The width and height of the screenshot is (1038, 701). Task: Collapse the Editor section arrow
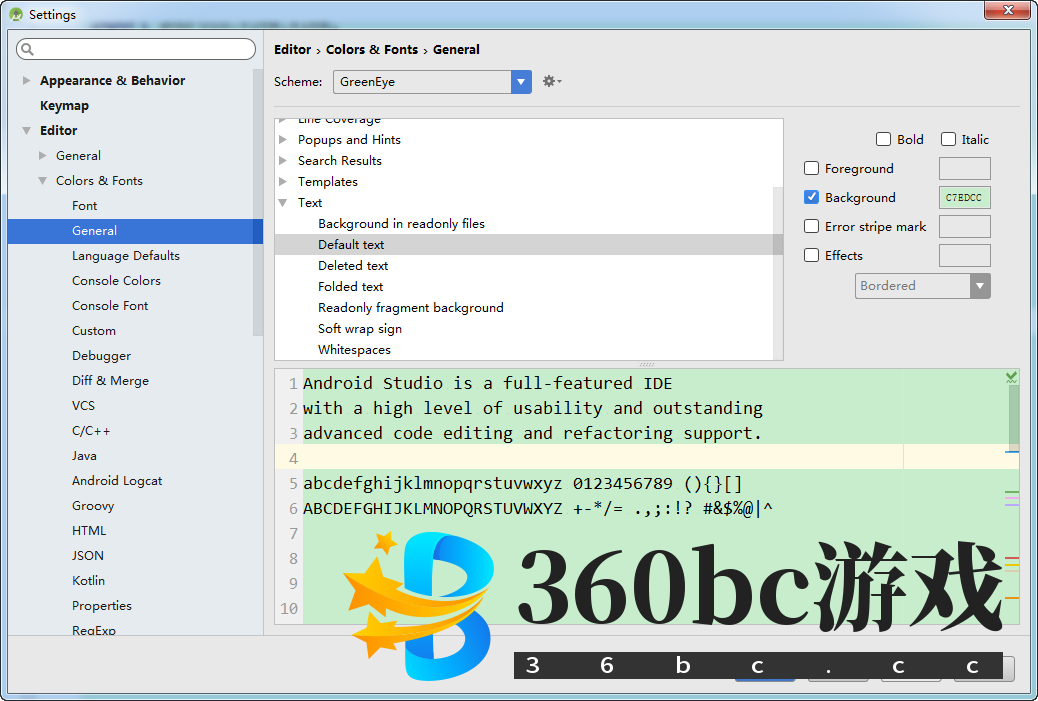[26, 130]
